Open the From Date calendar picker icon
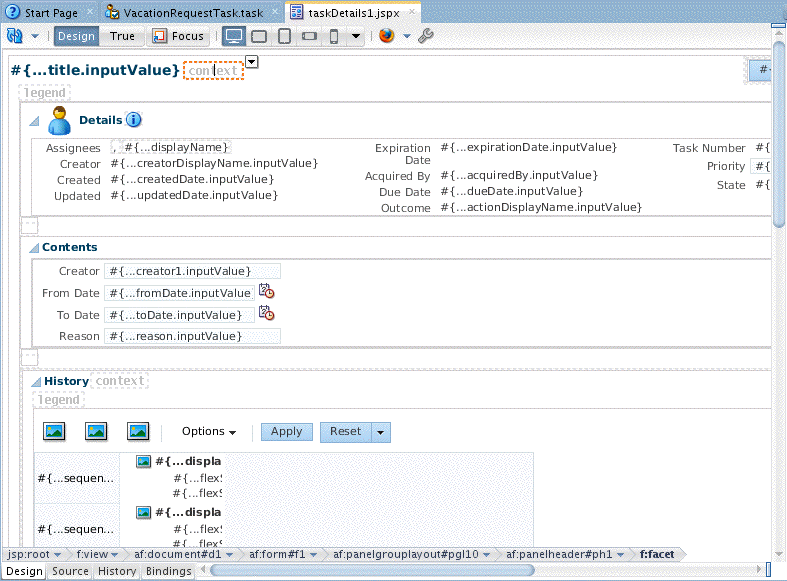This screenshot has width=787, height=581. click(x=266, y=292)
